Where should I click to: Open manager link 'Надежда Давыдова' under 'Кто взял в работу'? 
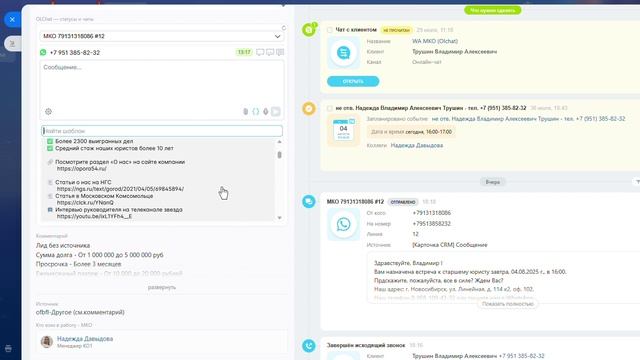click(x=85, y=339)
